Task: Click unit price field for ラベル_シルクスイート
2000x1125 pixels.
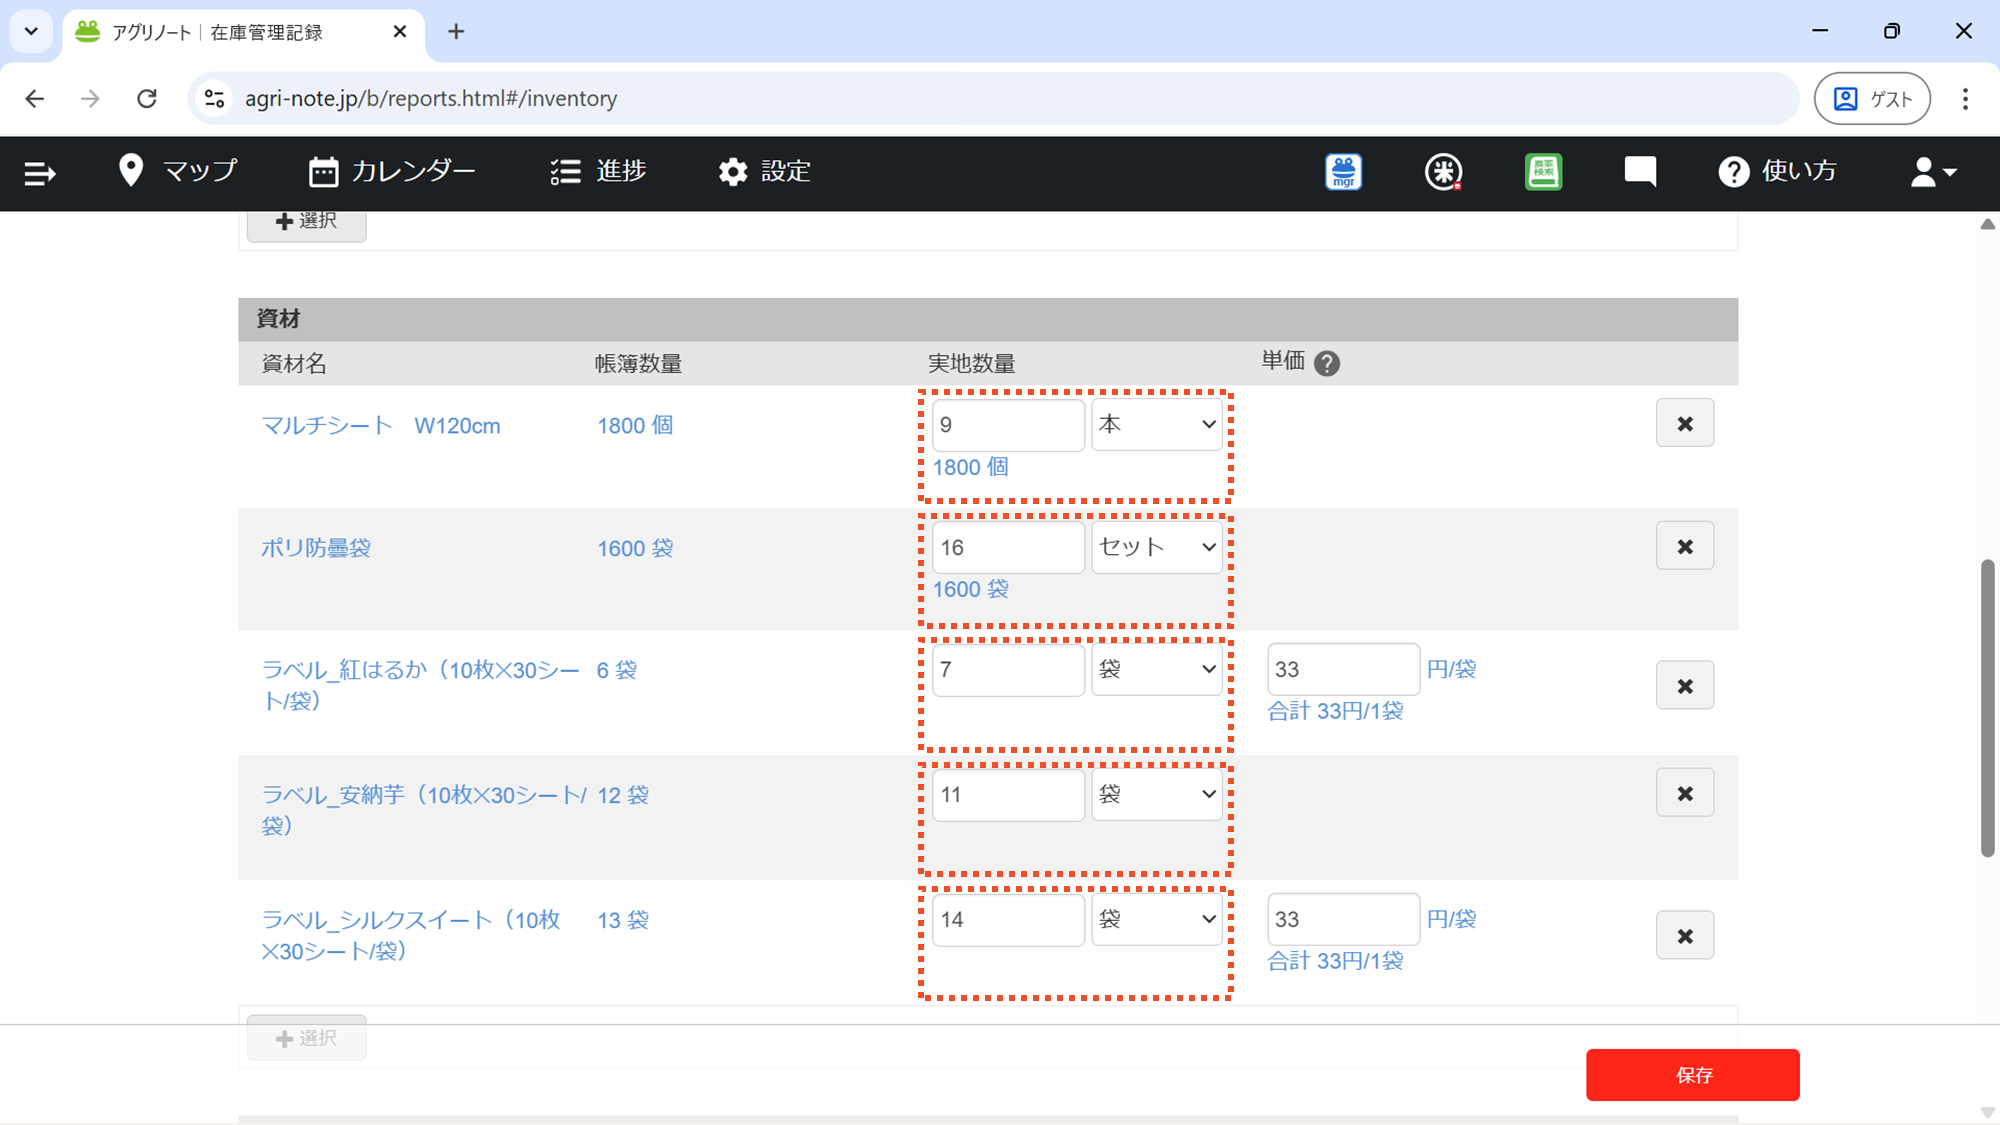Action: pyautogui.click(x=1343, y=919)
